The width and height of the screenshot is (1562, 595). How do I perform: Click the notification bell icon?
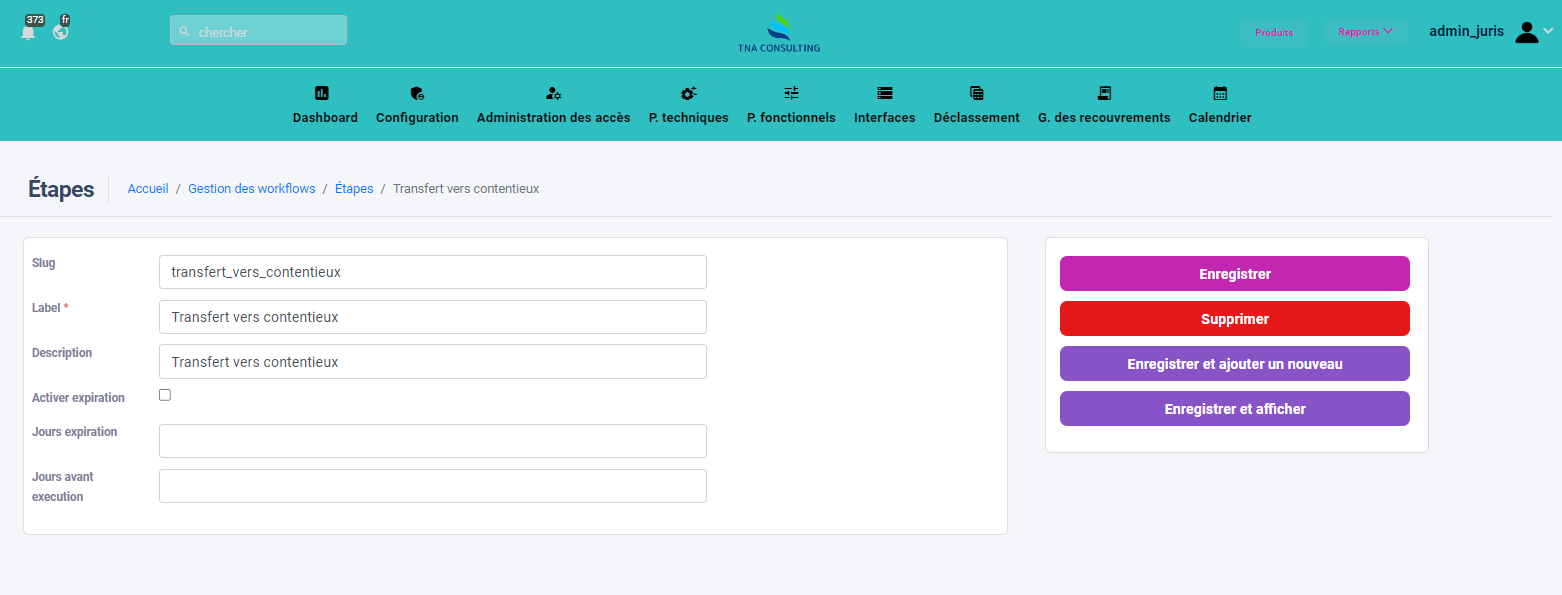28,32
